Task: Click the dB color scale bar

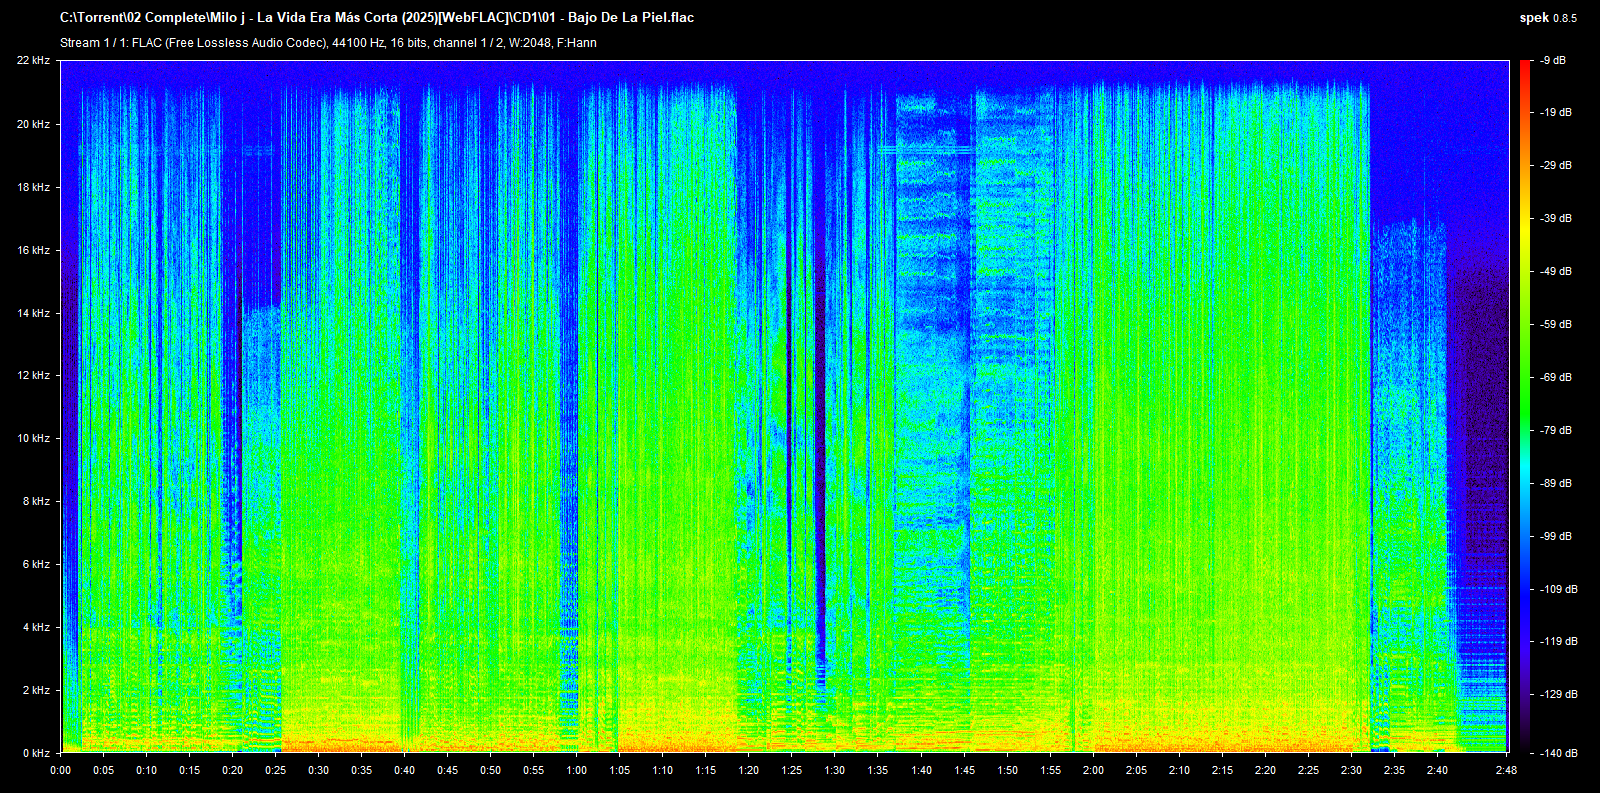Action: point(1524,406)
